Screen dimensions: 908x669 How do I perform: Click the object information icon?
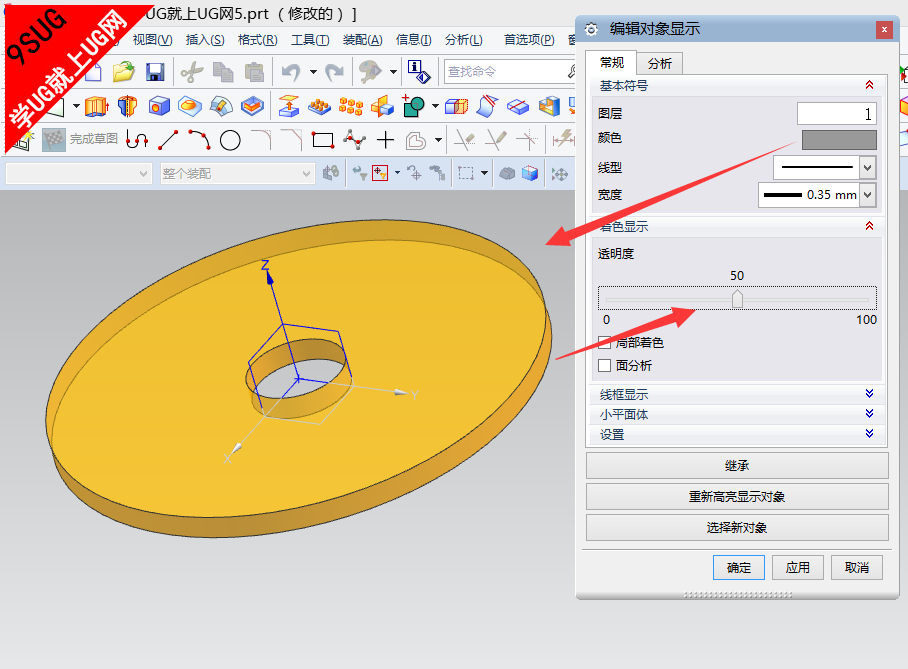(x=419, y=72)
